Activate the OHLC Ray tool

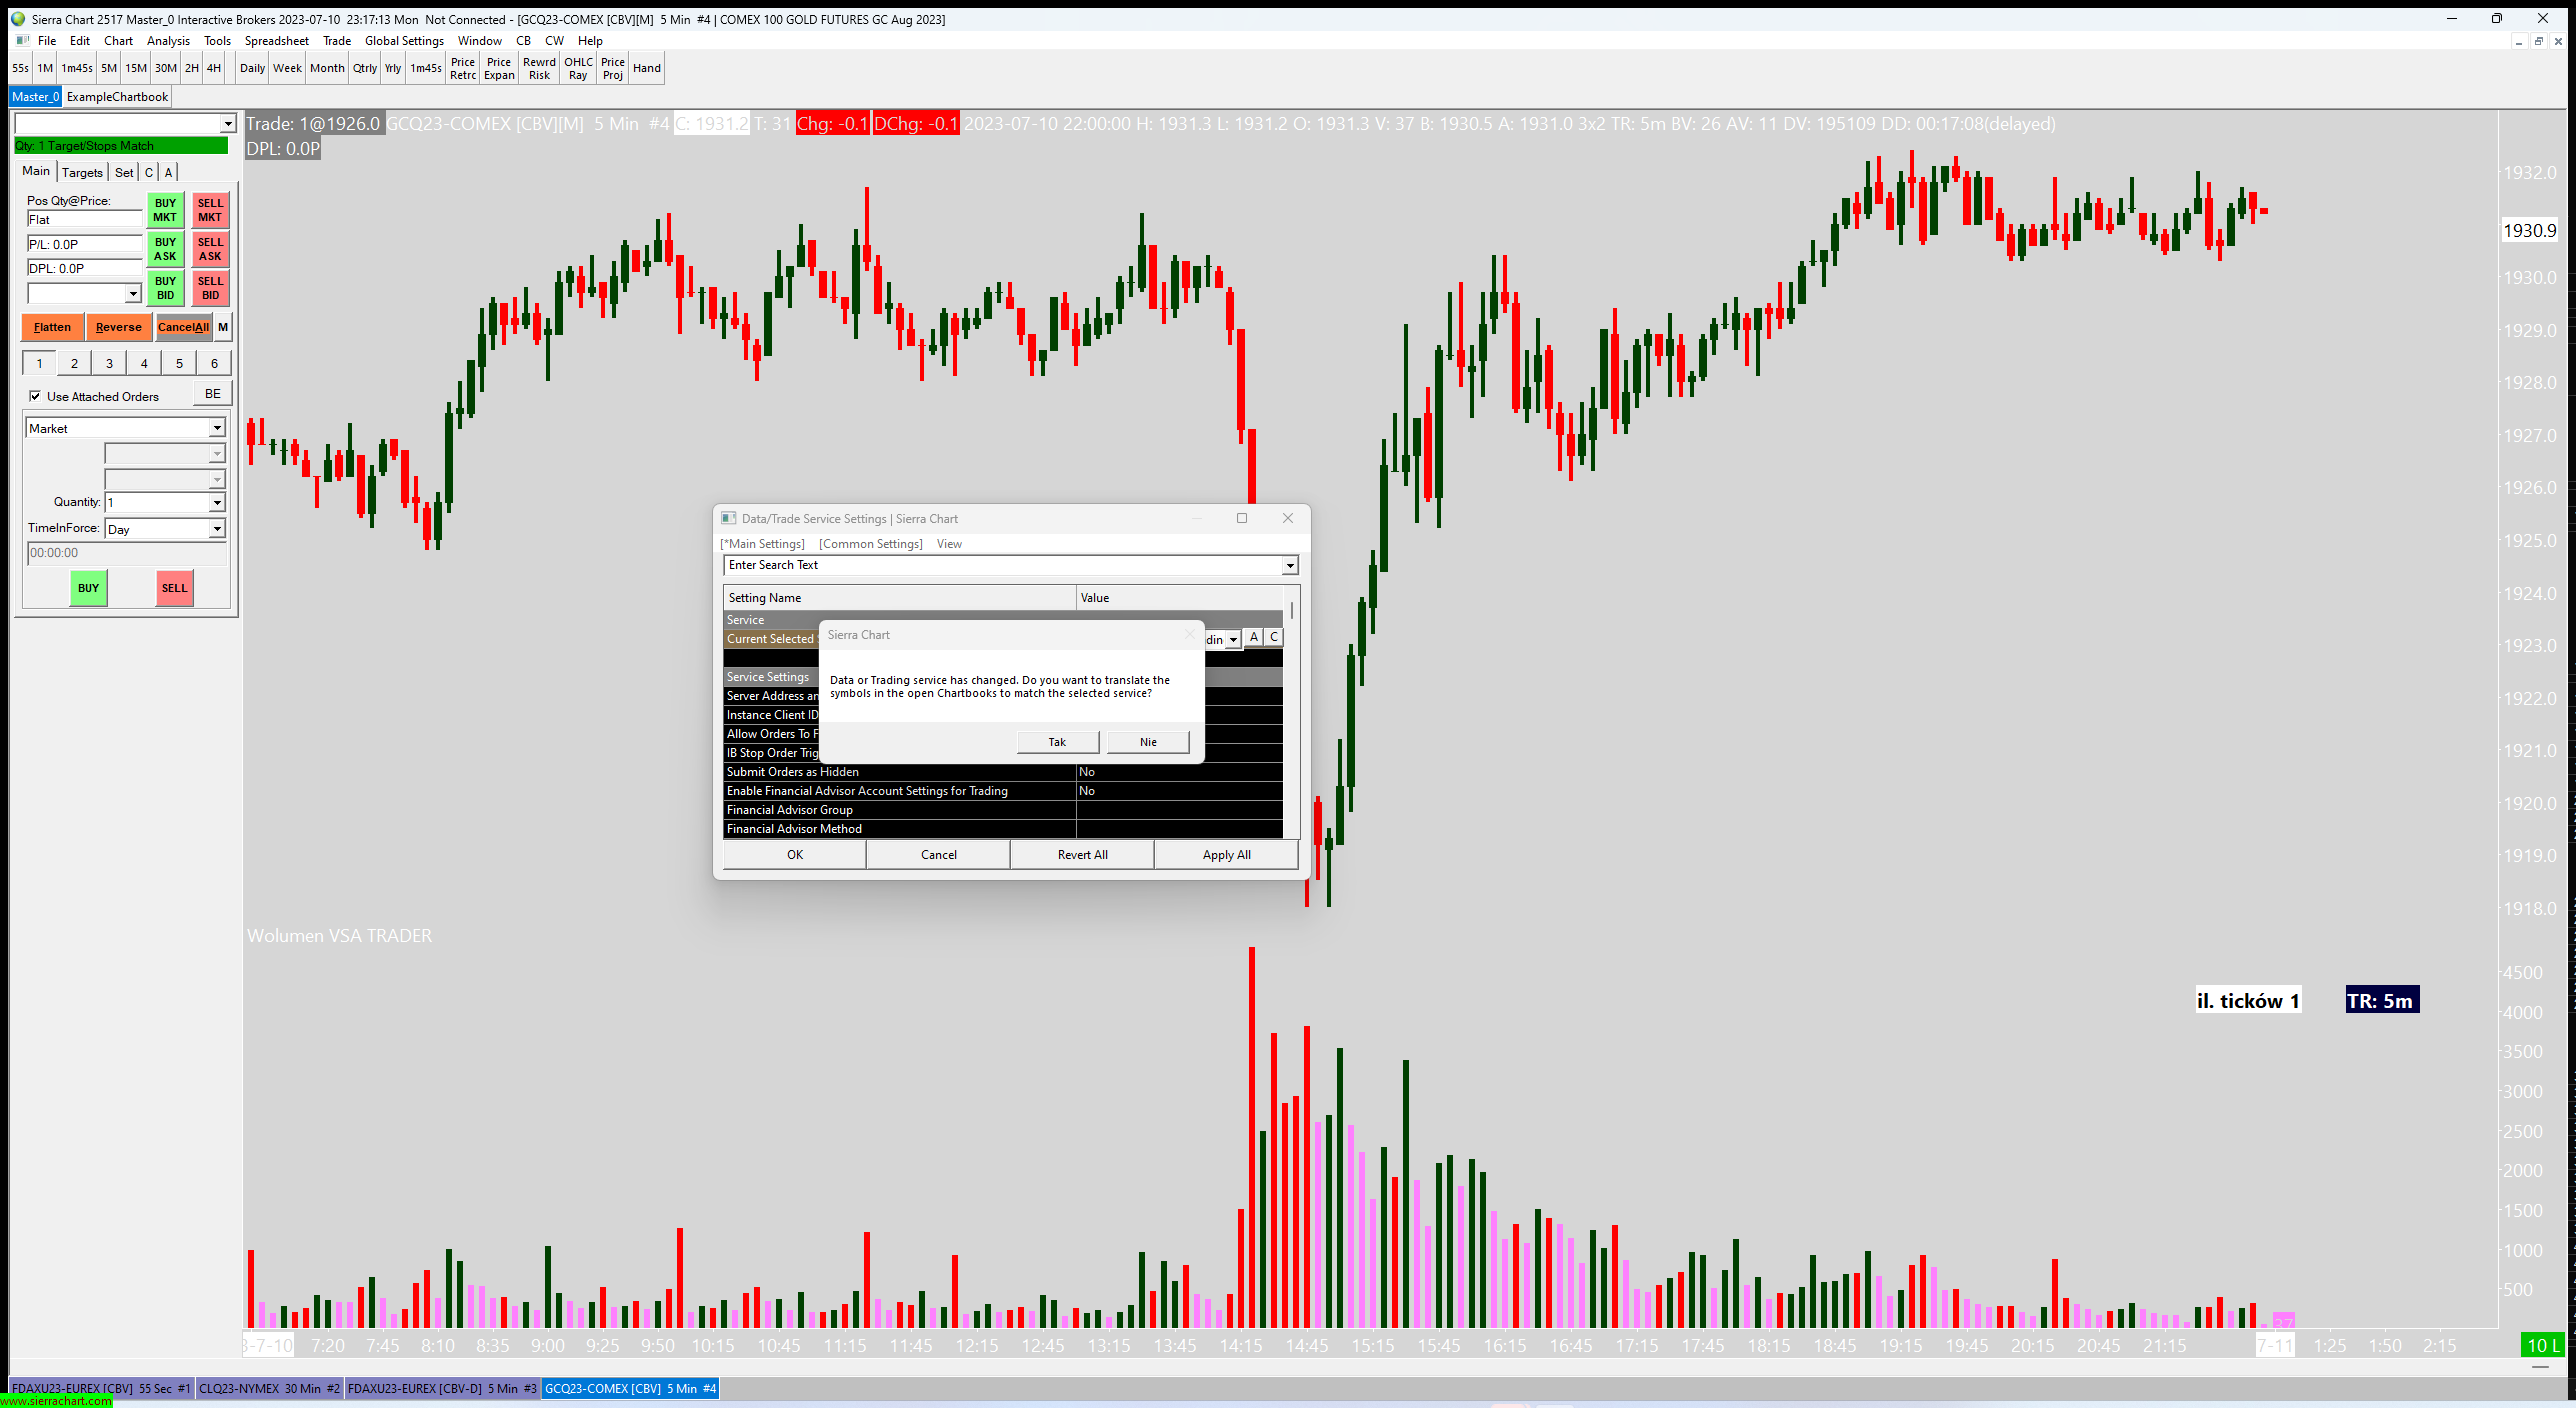pos(578,68)
